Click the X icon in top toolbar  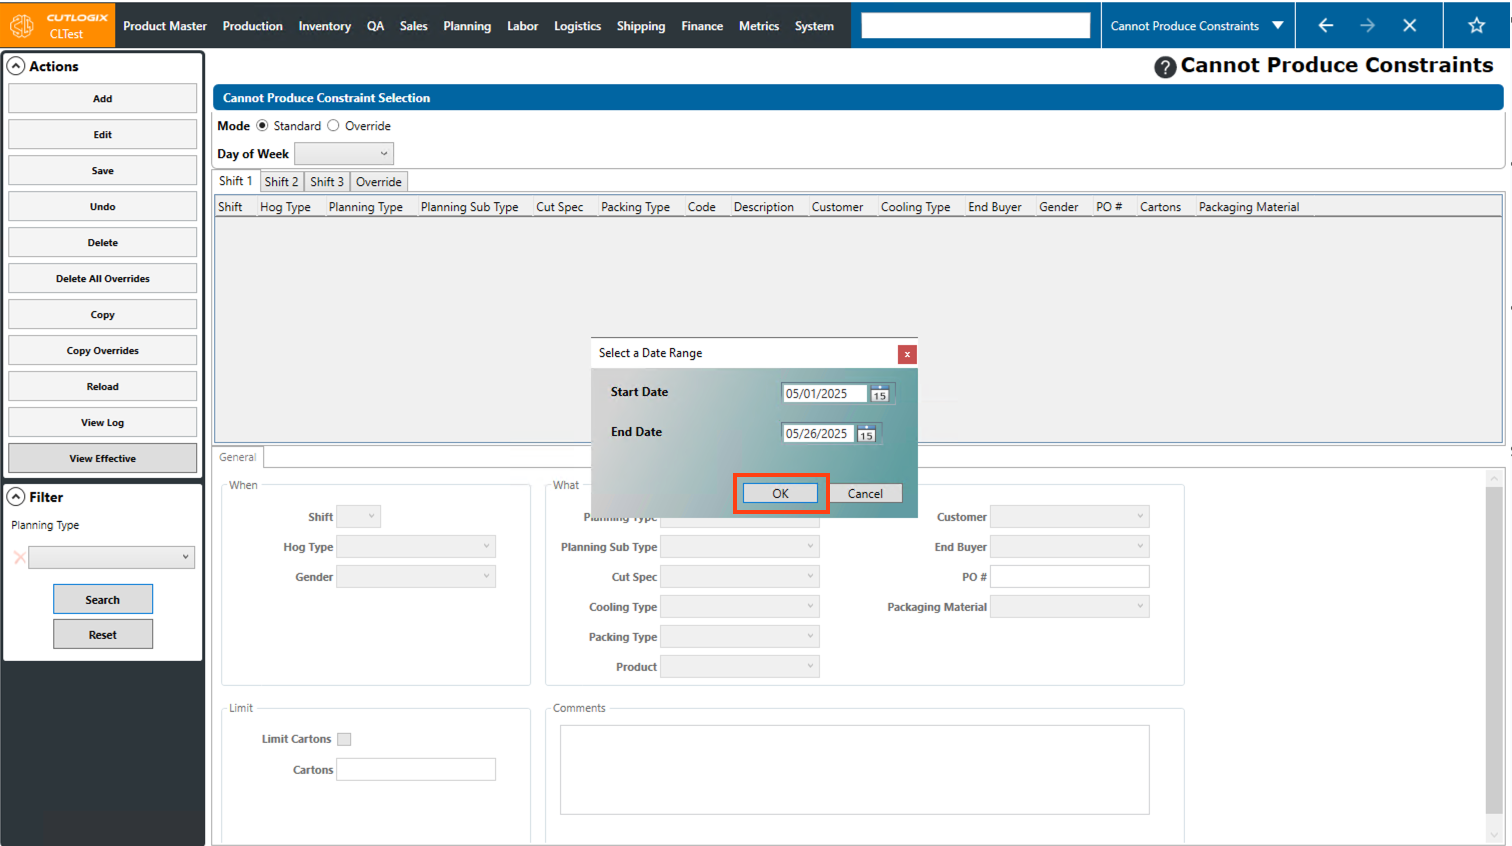click(1409, 26)
